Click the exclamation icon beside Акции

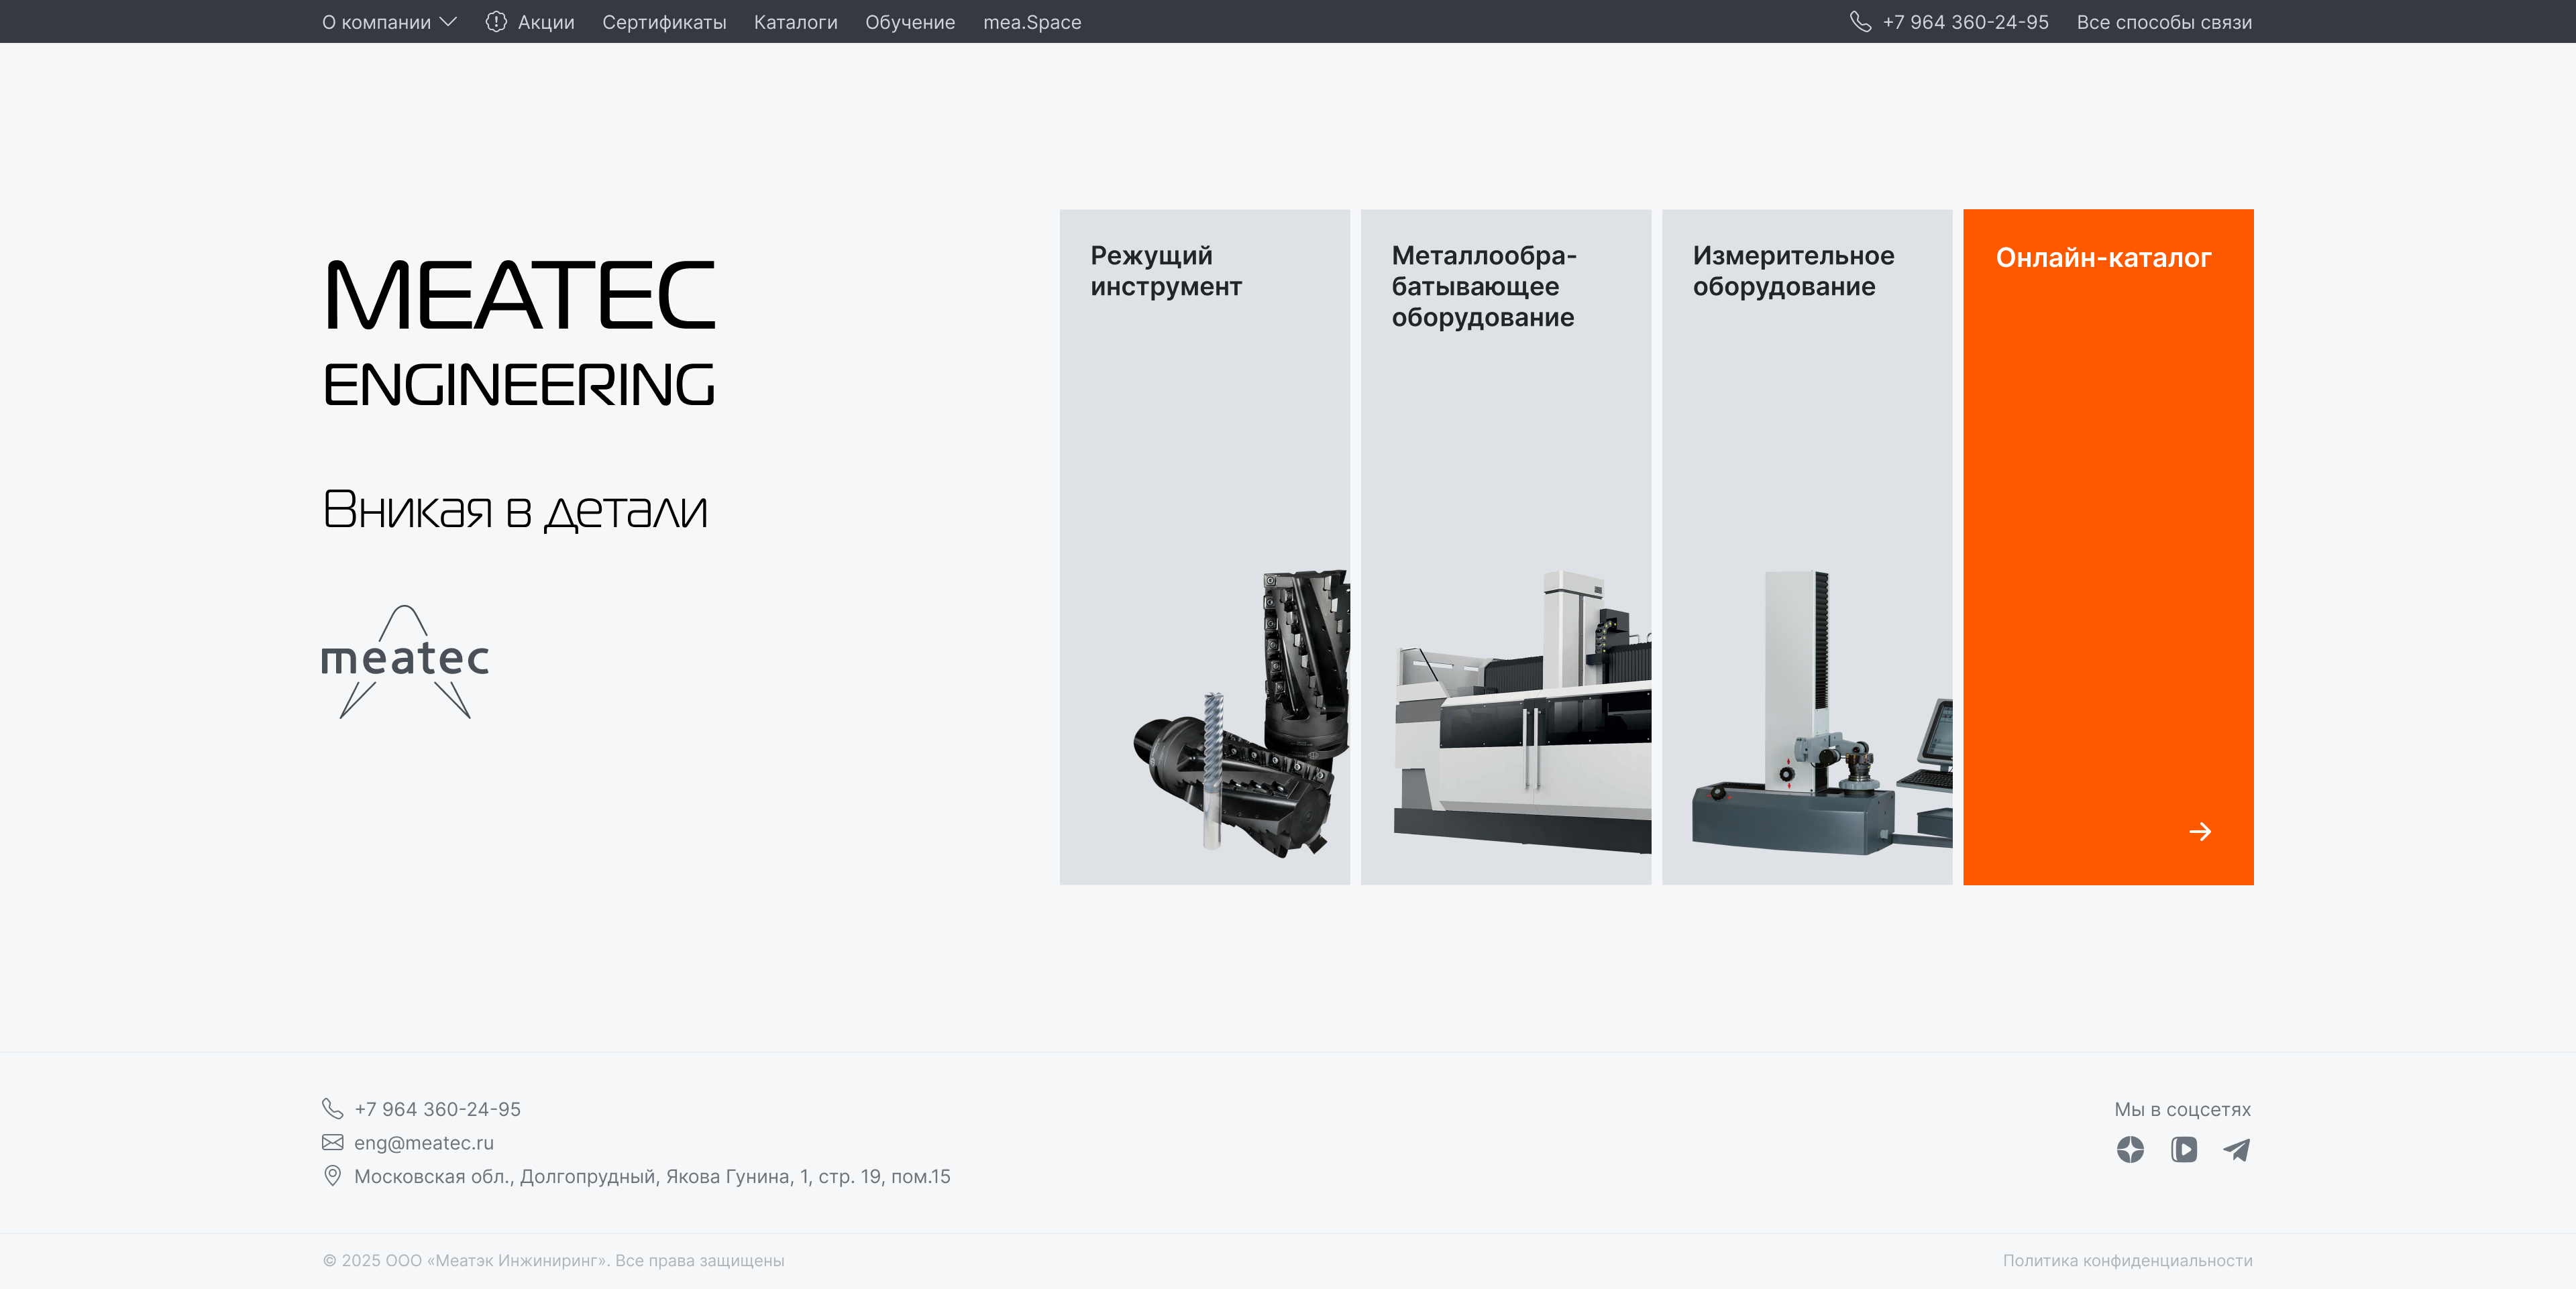[496, 22]
